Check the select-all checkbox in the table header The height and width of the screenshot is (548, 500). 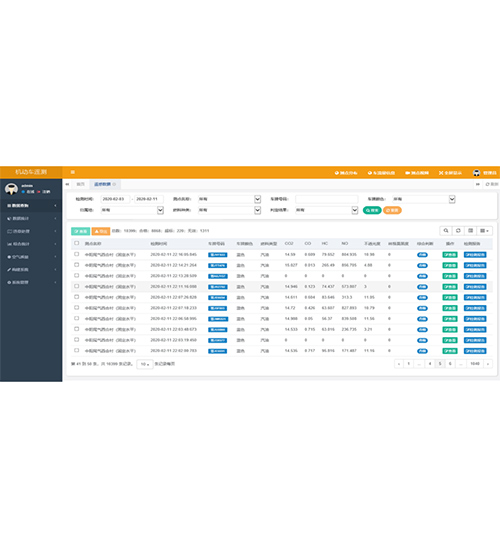77,243
